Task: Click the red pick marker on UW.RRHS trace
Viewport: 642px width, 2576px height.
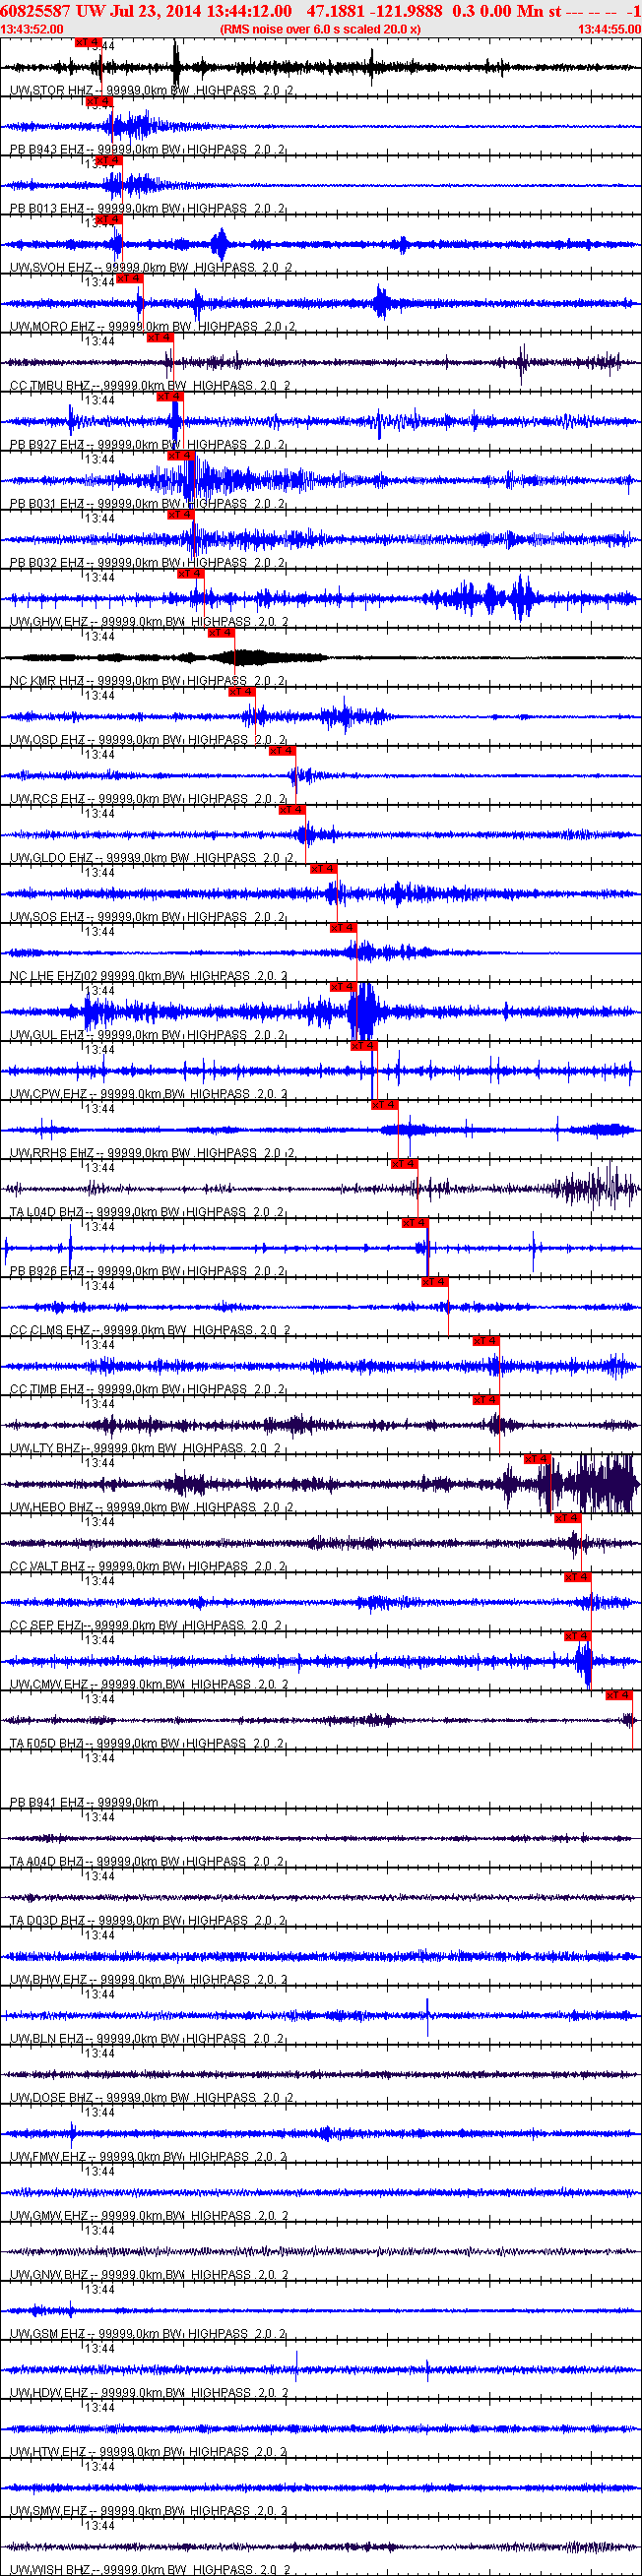Action: (x=384, y=1105)
